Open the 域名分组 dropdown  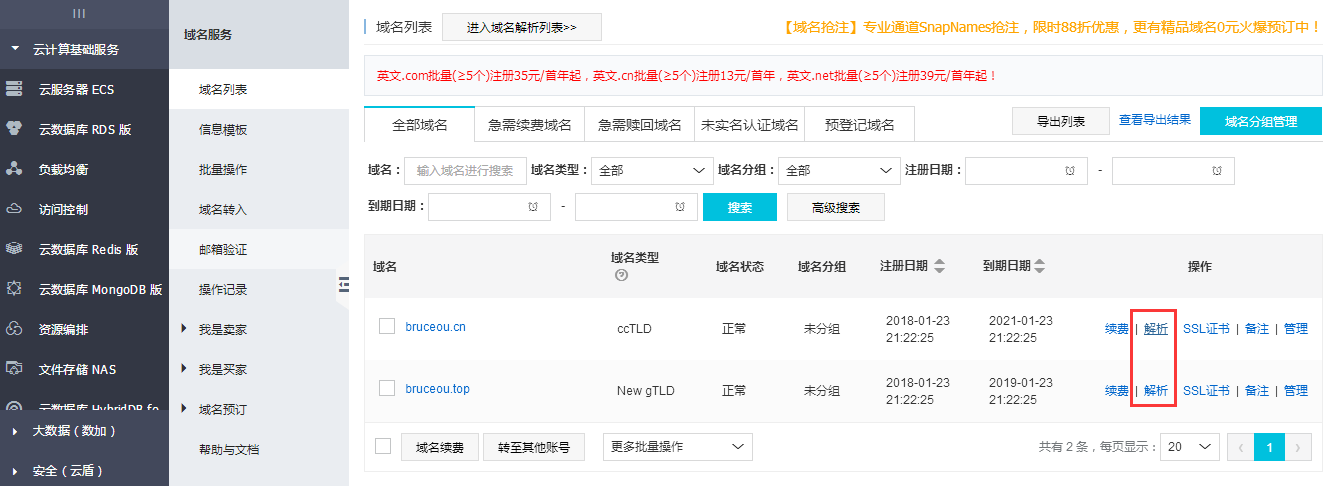[839, 171]
